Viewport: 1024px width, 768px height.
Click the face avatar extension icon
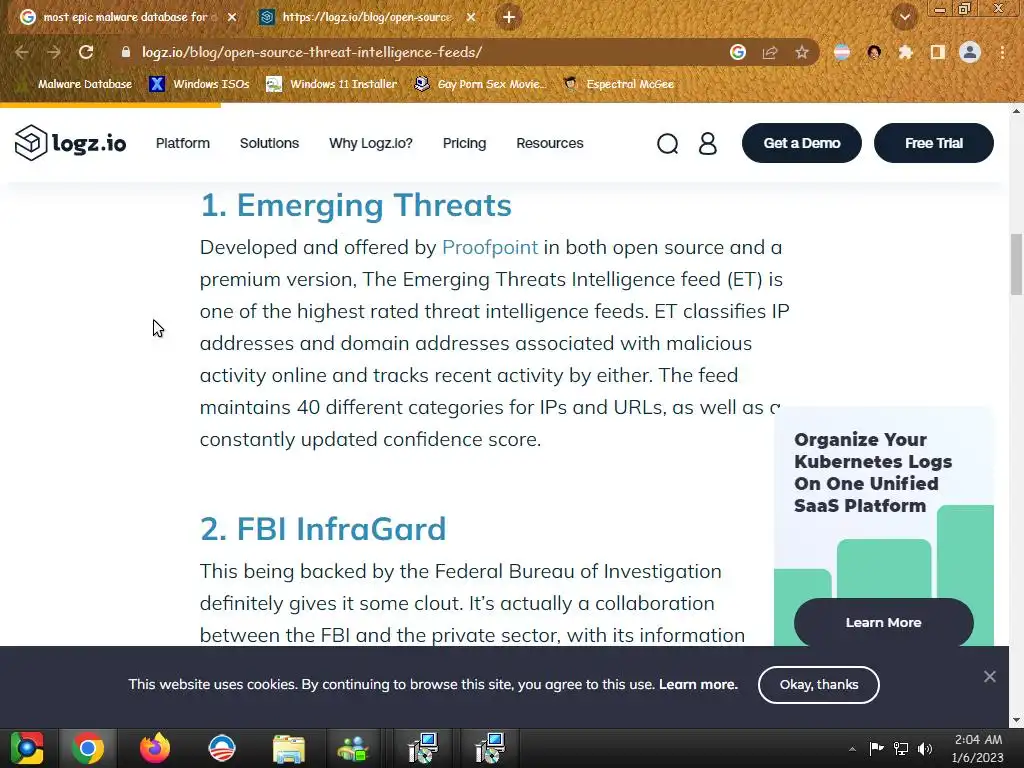pyautogui.click(x=874, y=52)
